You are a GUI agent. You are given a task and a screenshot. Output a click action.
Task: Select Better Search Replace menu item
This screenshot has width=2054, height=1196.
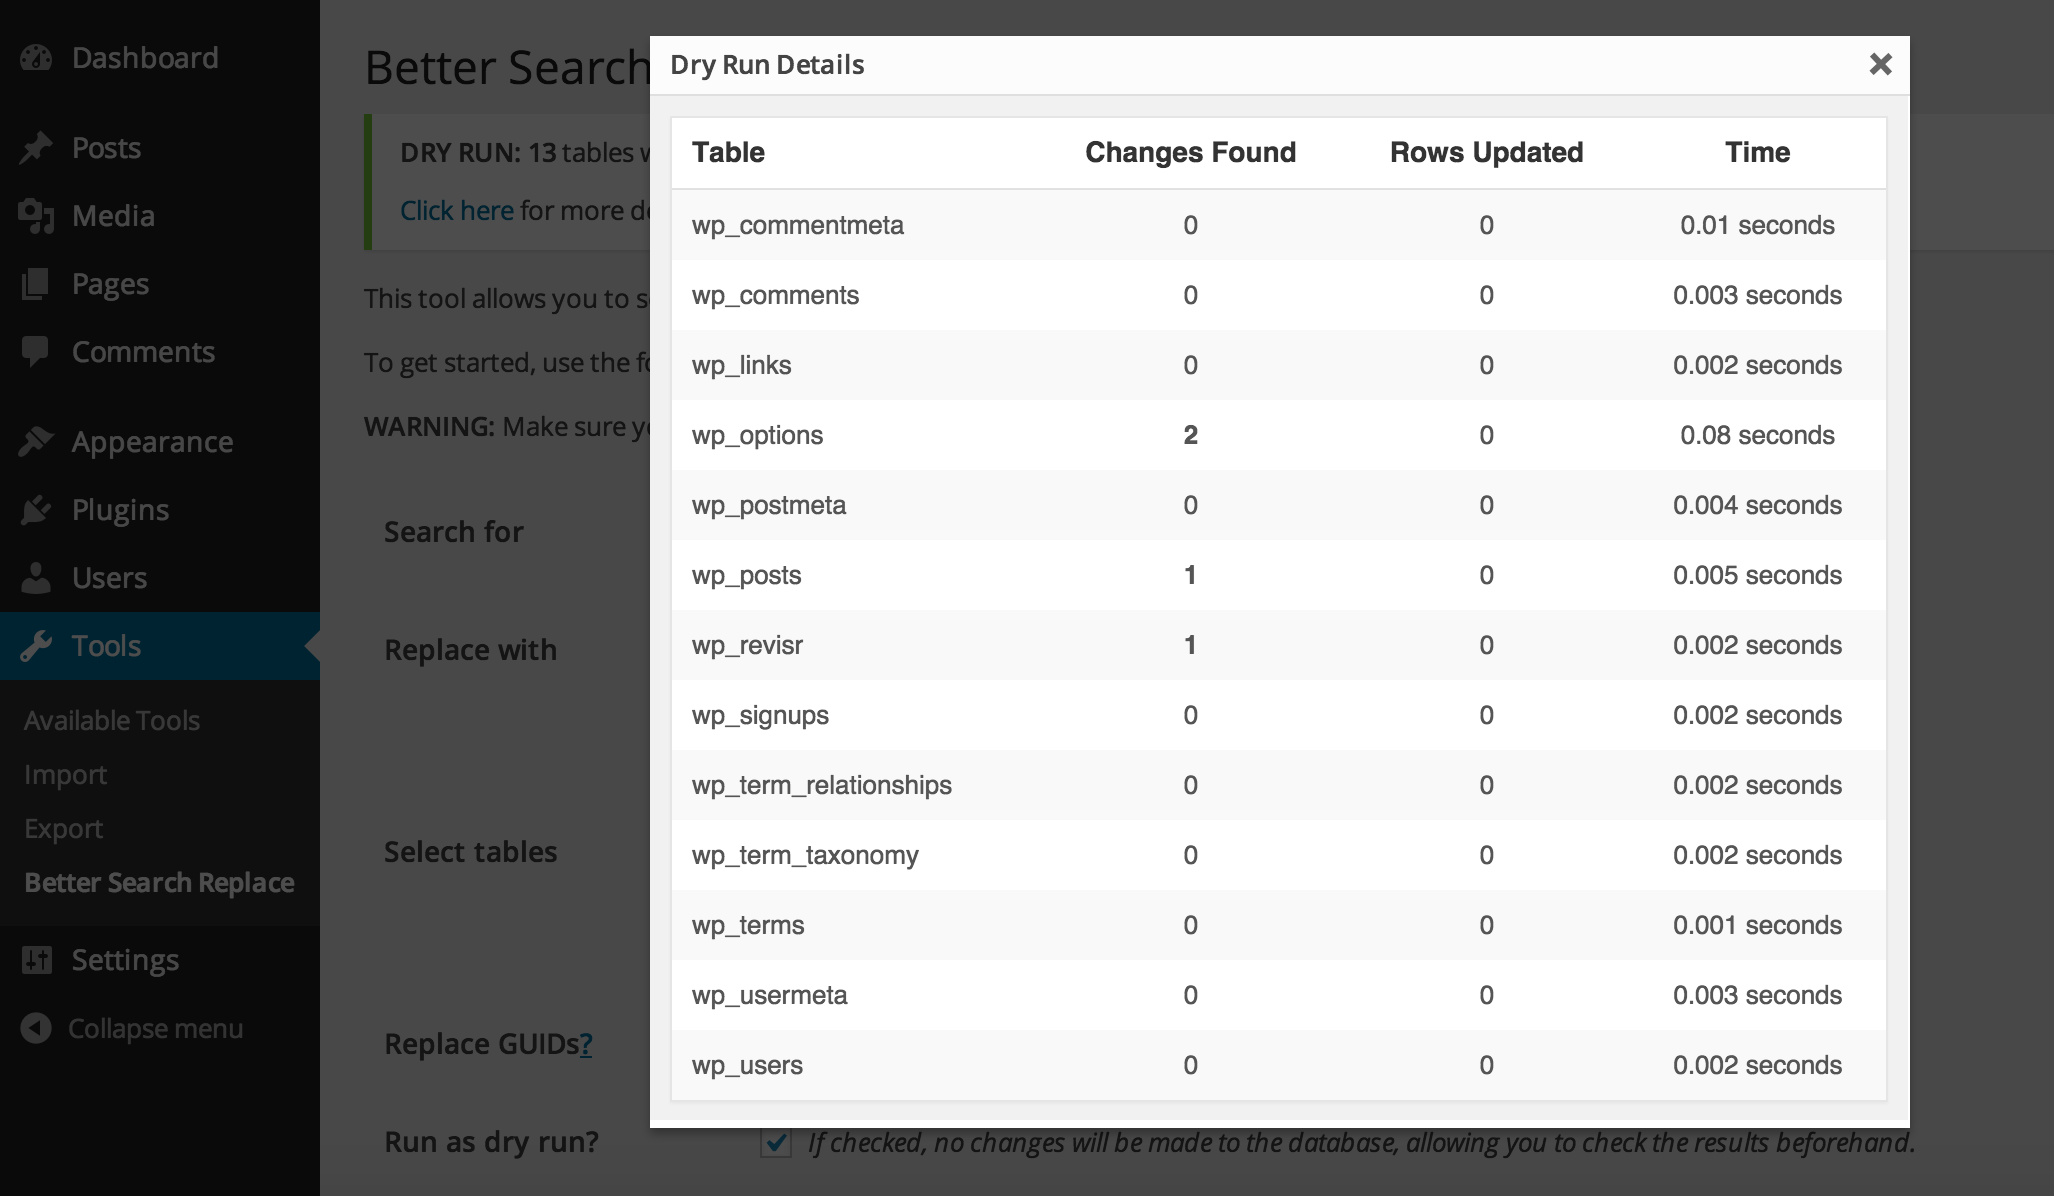[x=159, y=883]
